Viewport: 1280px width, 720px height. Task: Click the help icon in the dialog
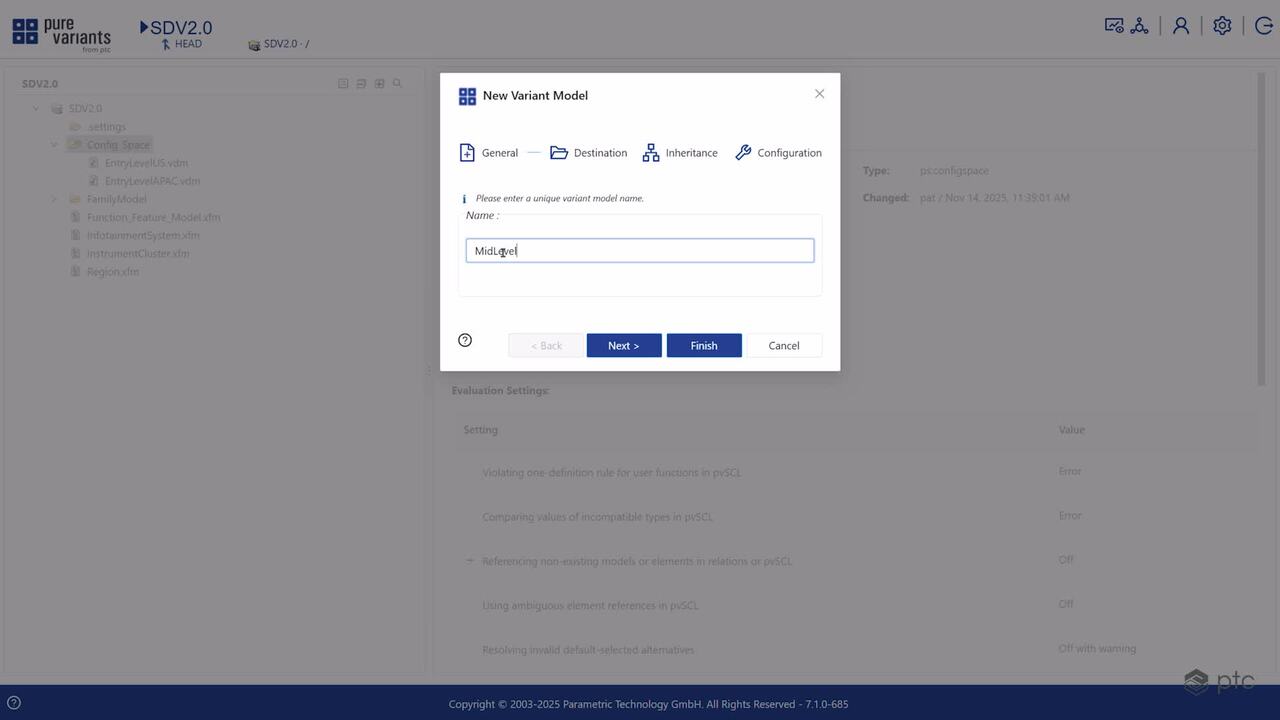[465, 340]
